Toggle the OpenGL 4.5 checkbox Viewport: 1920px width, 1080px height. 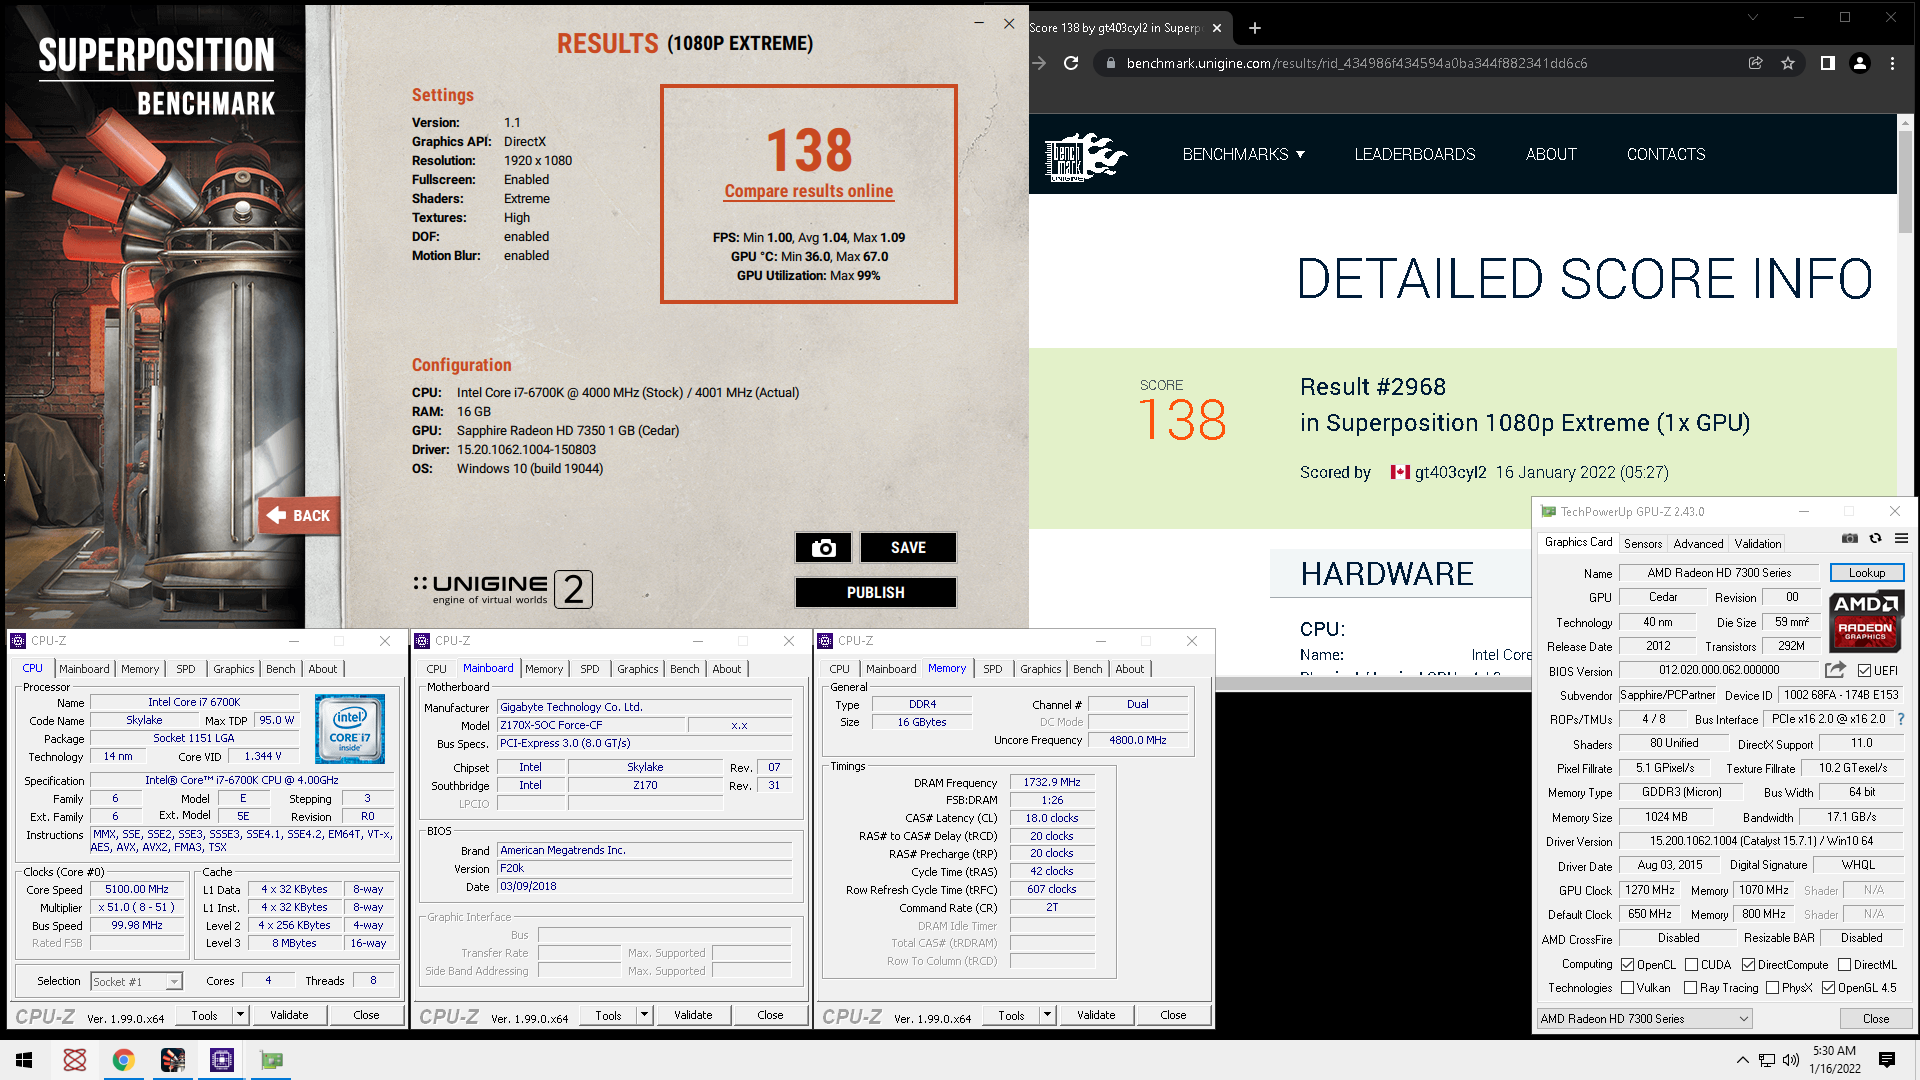(1828, 988)
